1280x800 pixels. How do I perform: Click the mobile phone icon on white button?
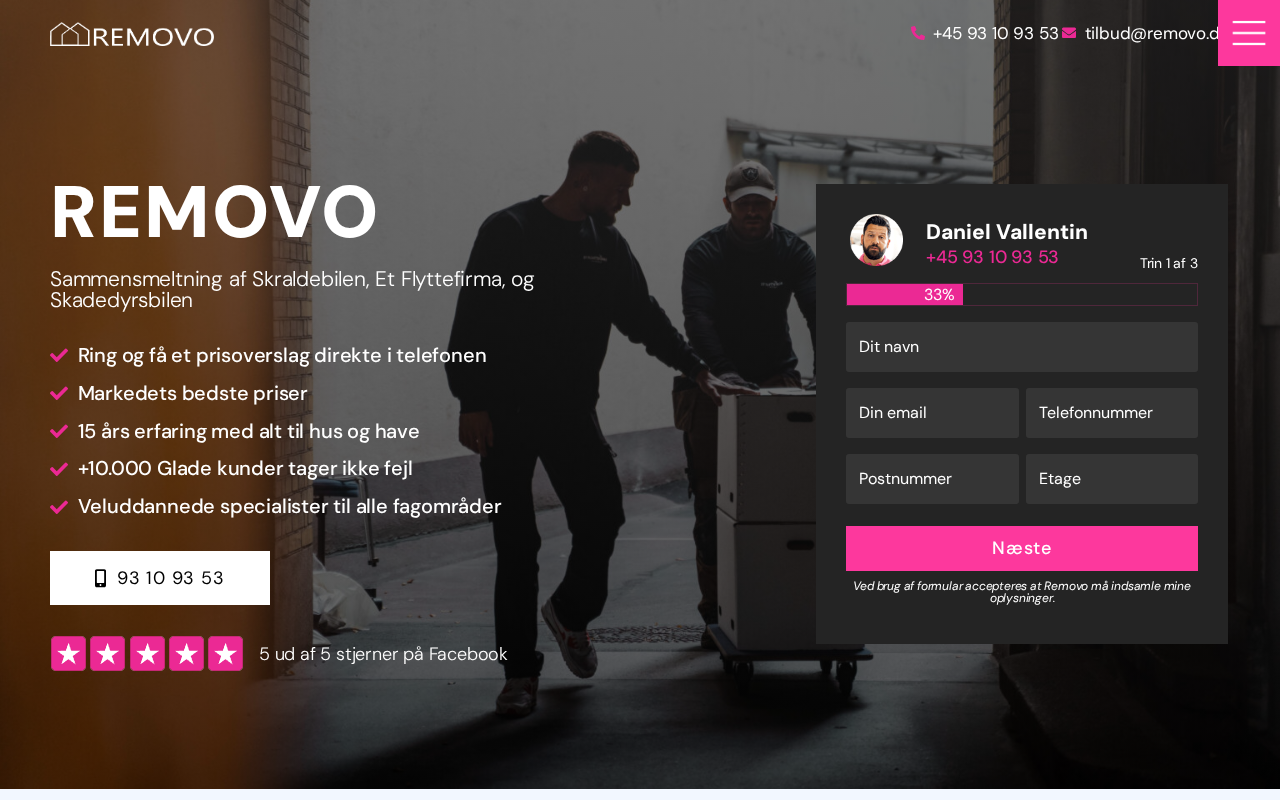(100, 578)
